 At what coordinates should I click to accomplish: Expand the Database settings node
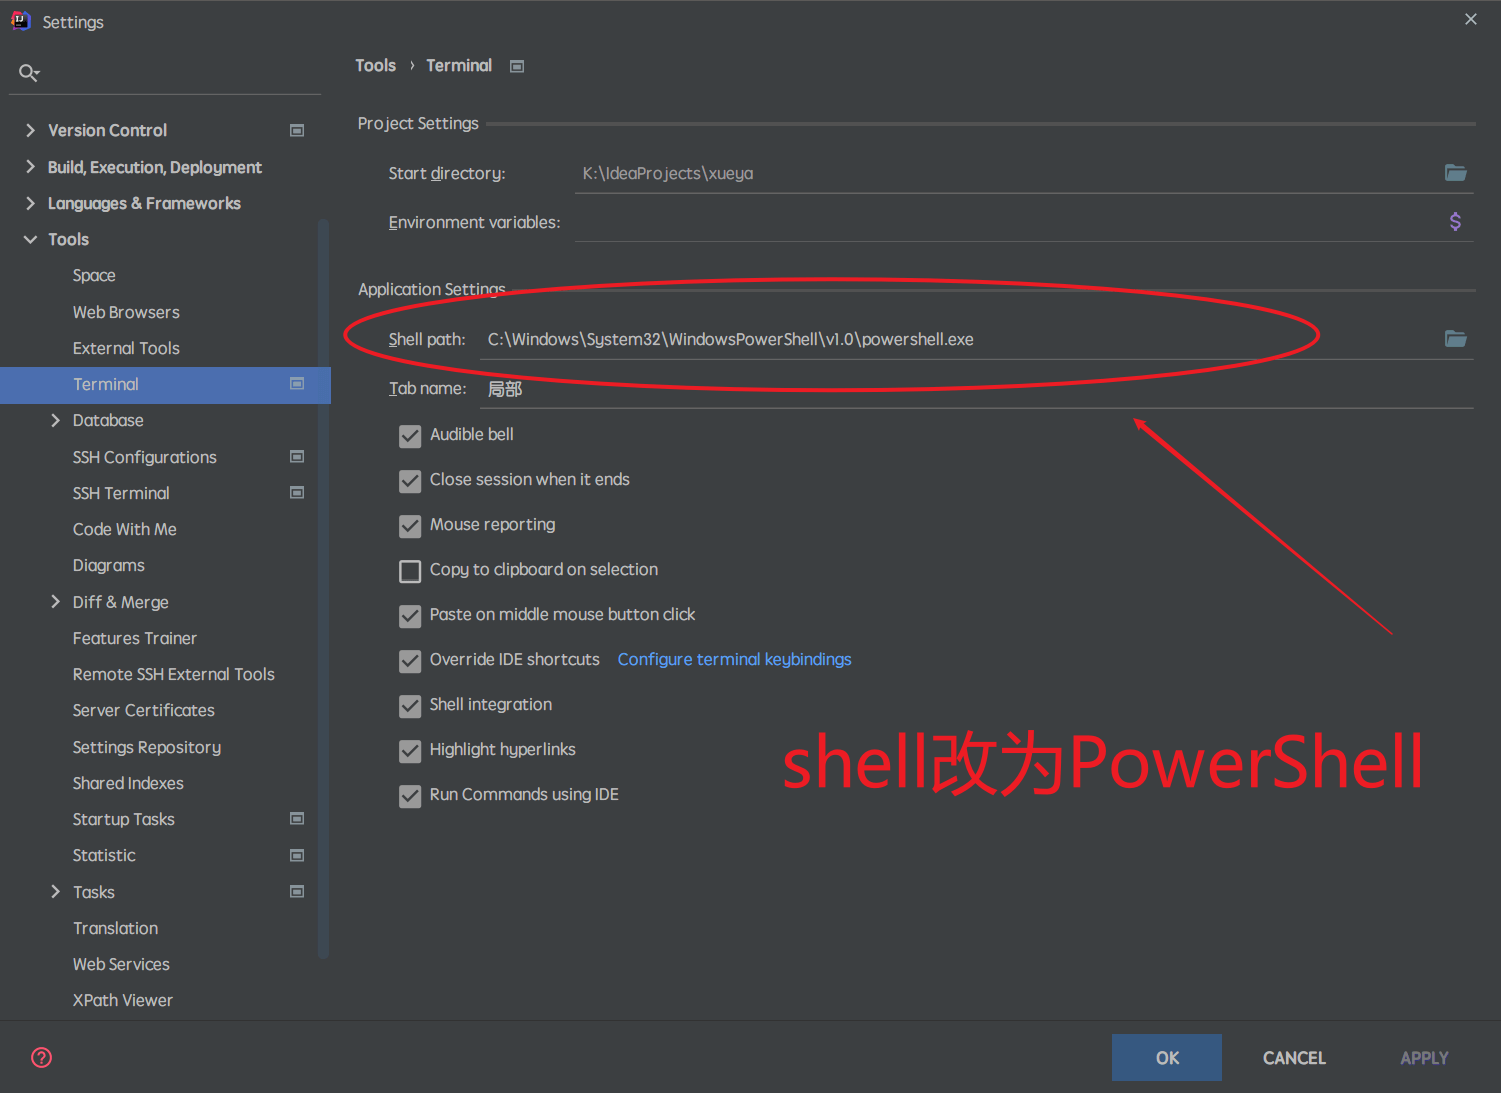click(x=55, y=421)
